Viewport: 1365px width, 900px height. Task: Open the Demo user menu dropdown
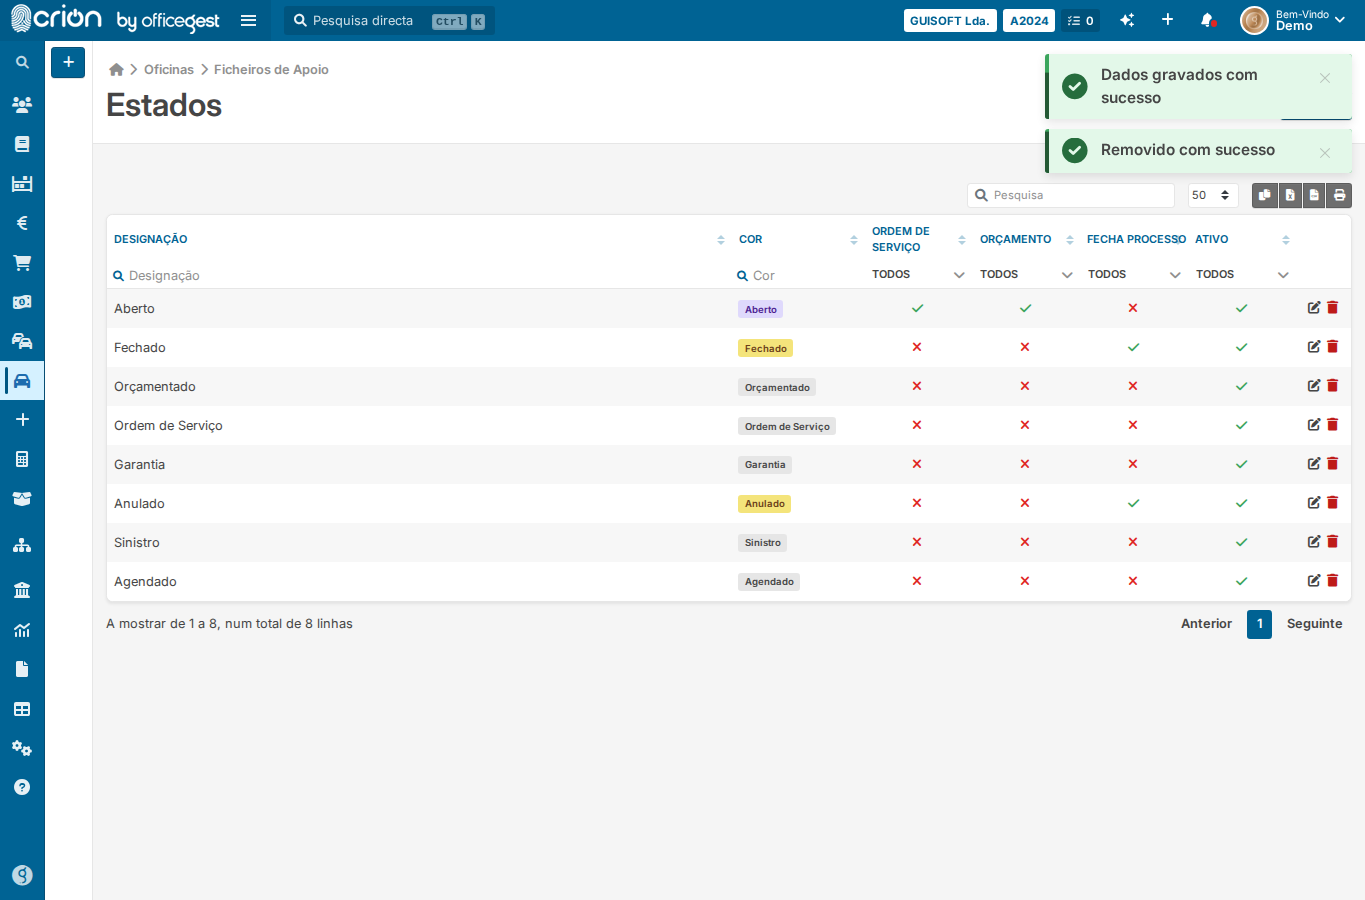pos(1295,20)
